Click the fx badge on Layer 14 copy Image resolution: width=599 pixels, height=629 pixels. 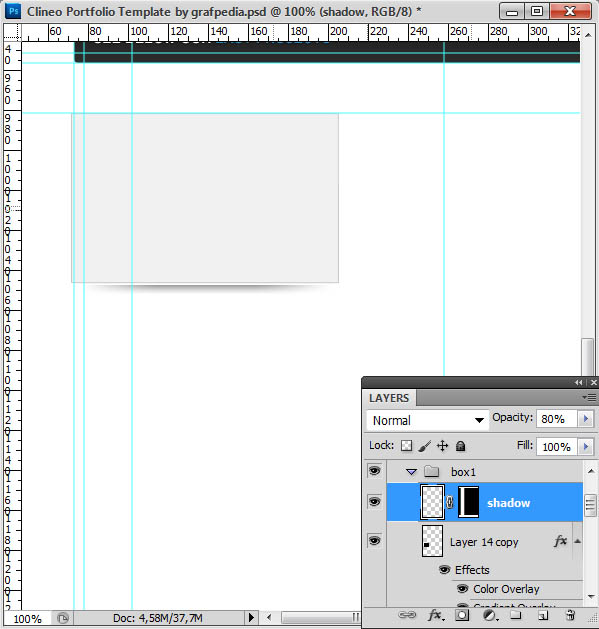[560, 541]
